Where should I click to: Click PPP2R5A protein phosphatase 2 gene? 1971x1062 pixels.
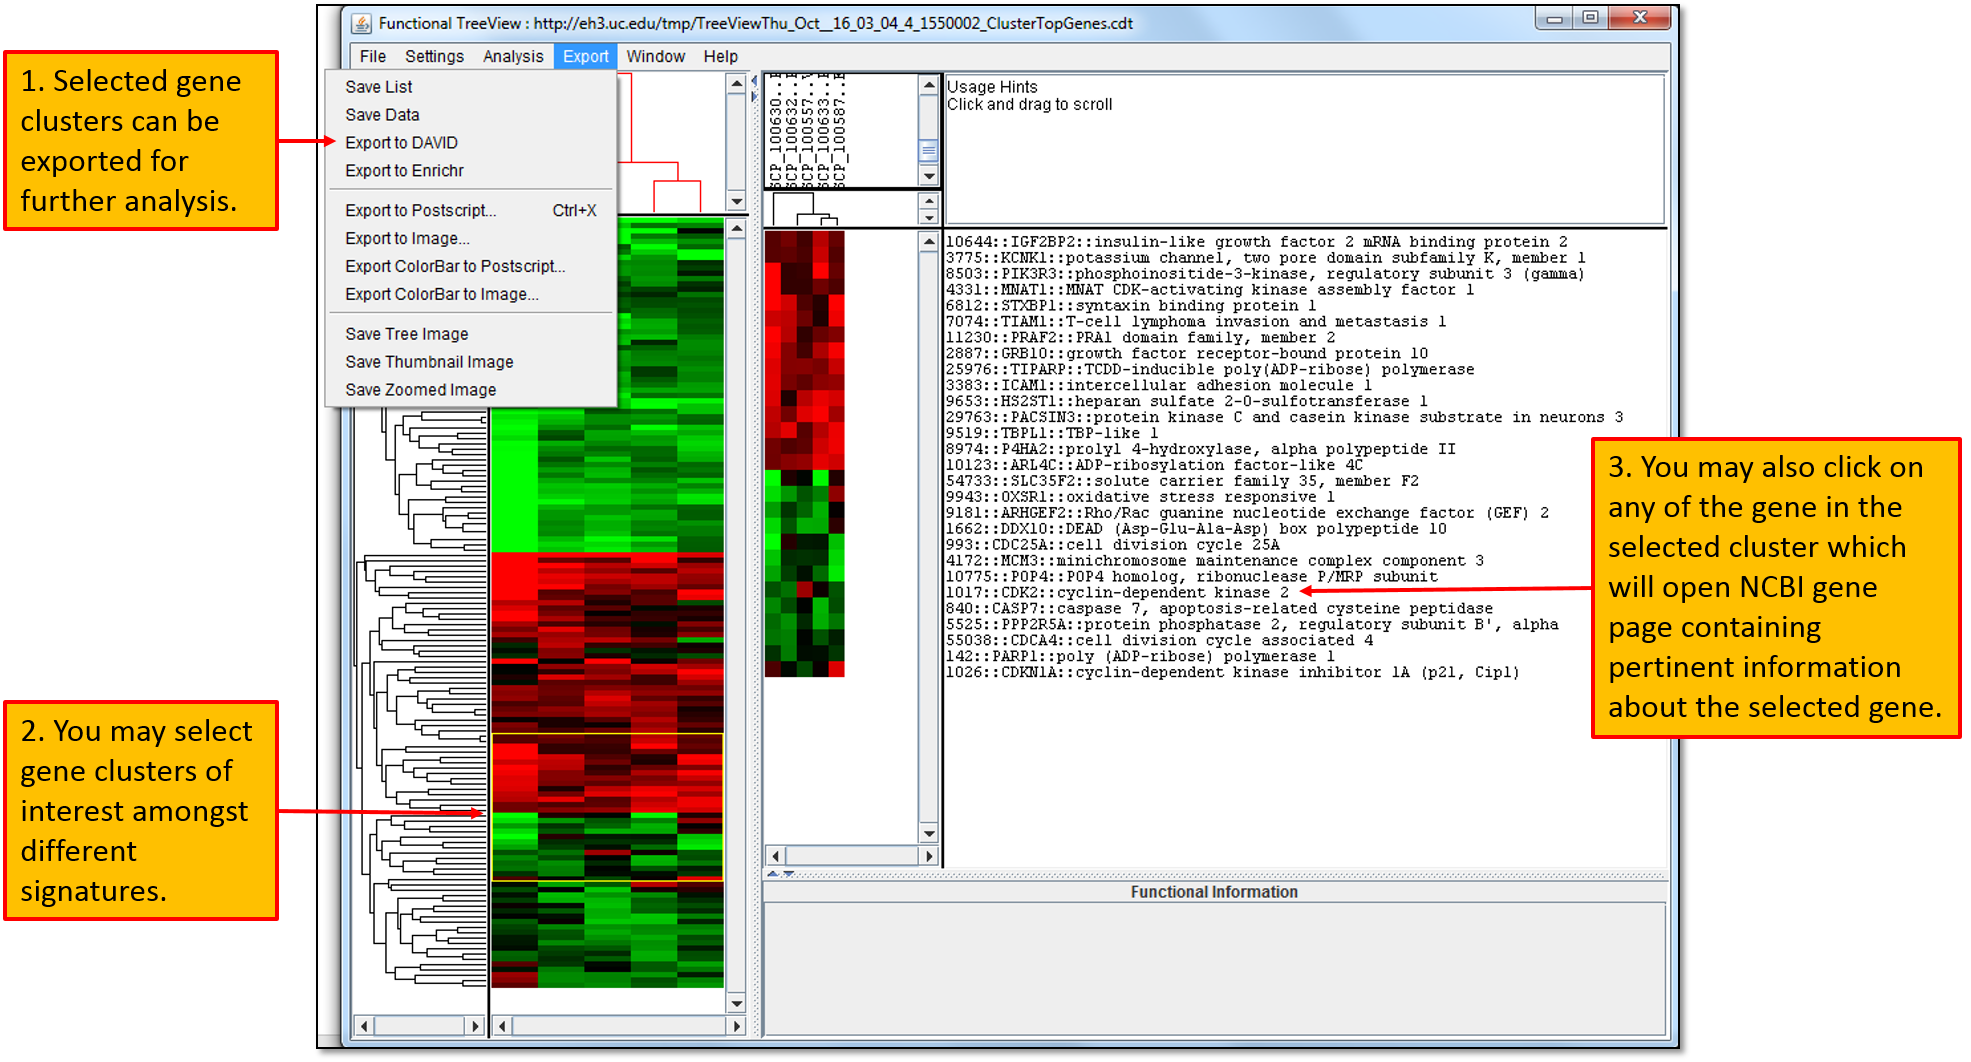click(x=1252, y=625)
